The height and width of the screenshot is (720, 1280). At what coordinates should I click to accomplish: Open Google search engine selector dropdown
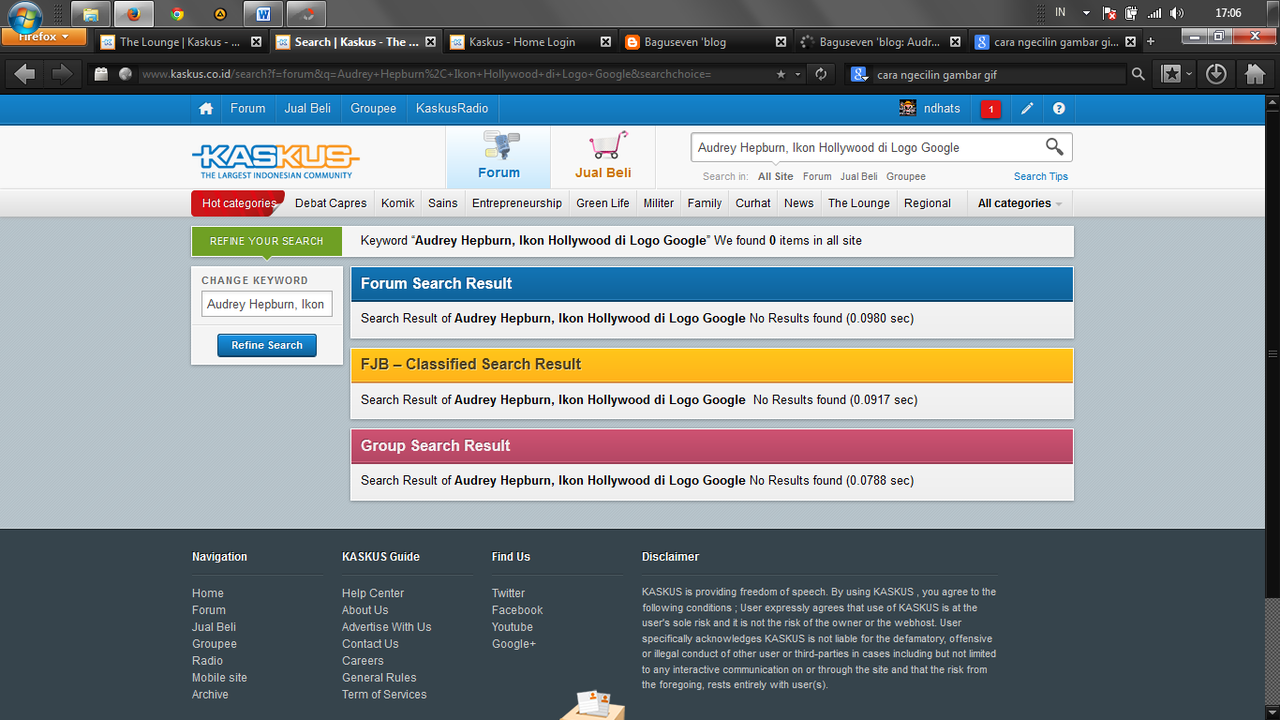tap(859, 74)
